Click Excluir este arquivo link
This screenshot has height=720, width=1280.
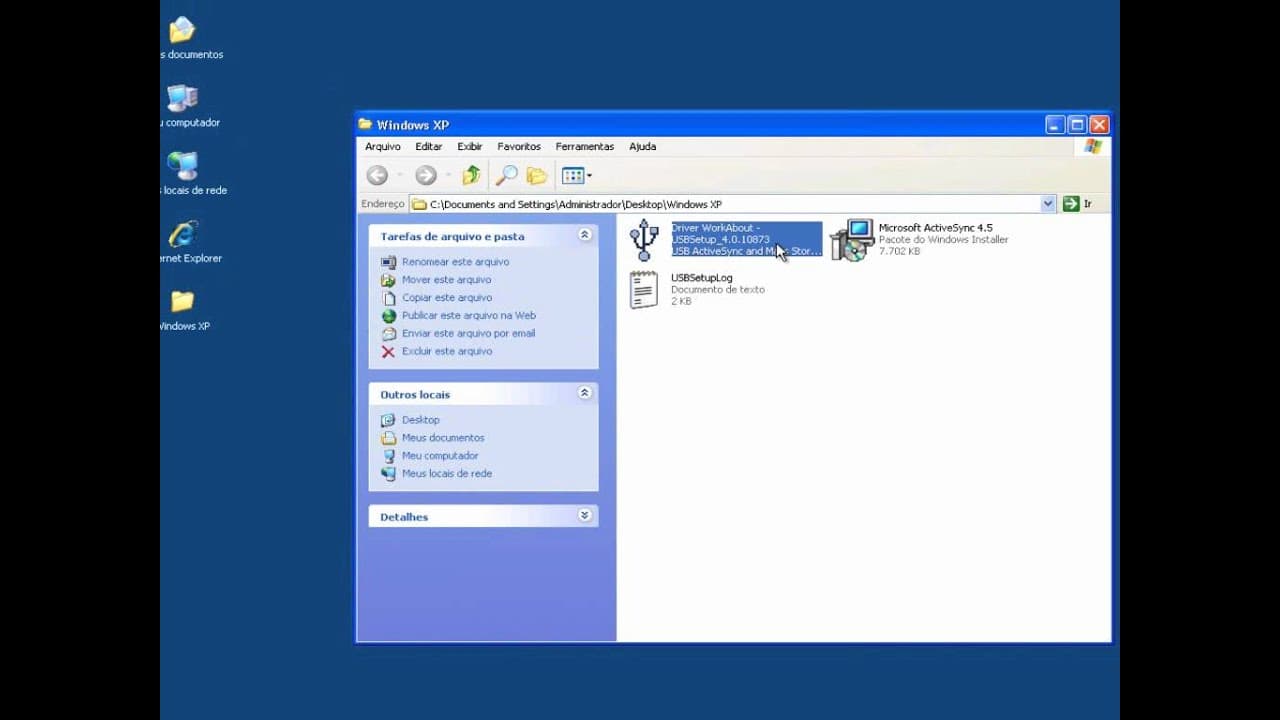(447, 352)
